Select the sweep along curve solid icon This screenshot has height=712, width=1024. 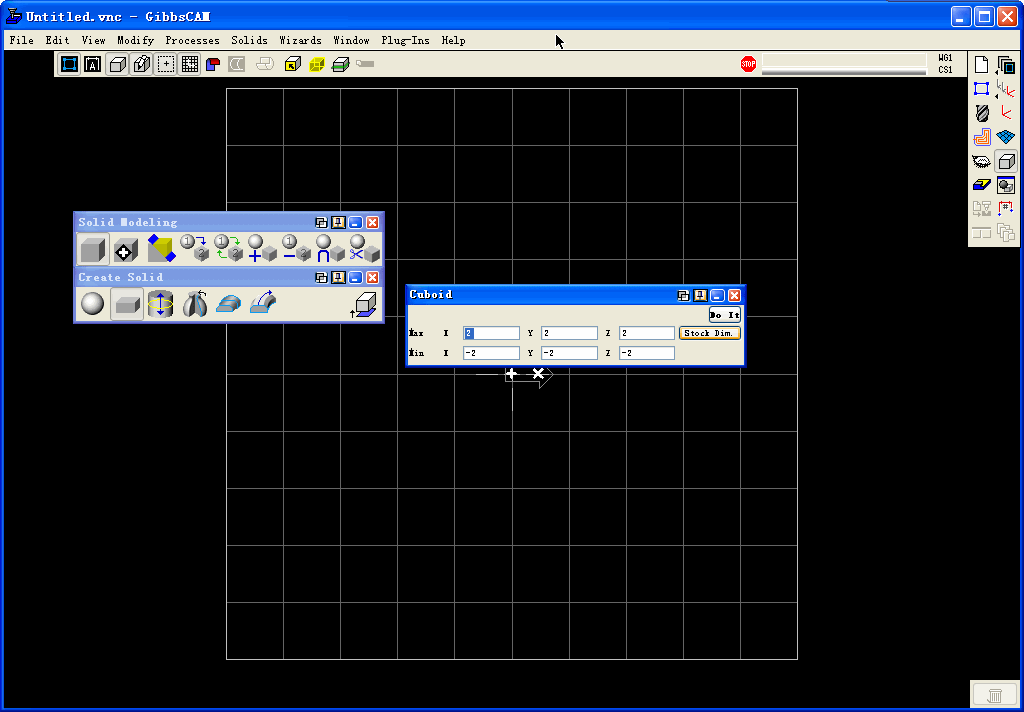pyautogui.click(x=263, y=304)
